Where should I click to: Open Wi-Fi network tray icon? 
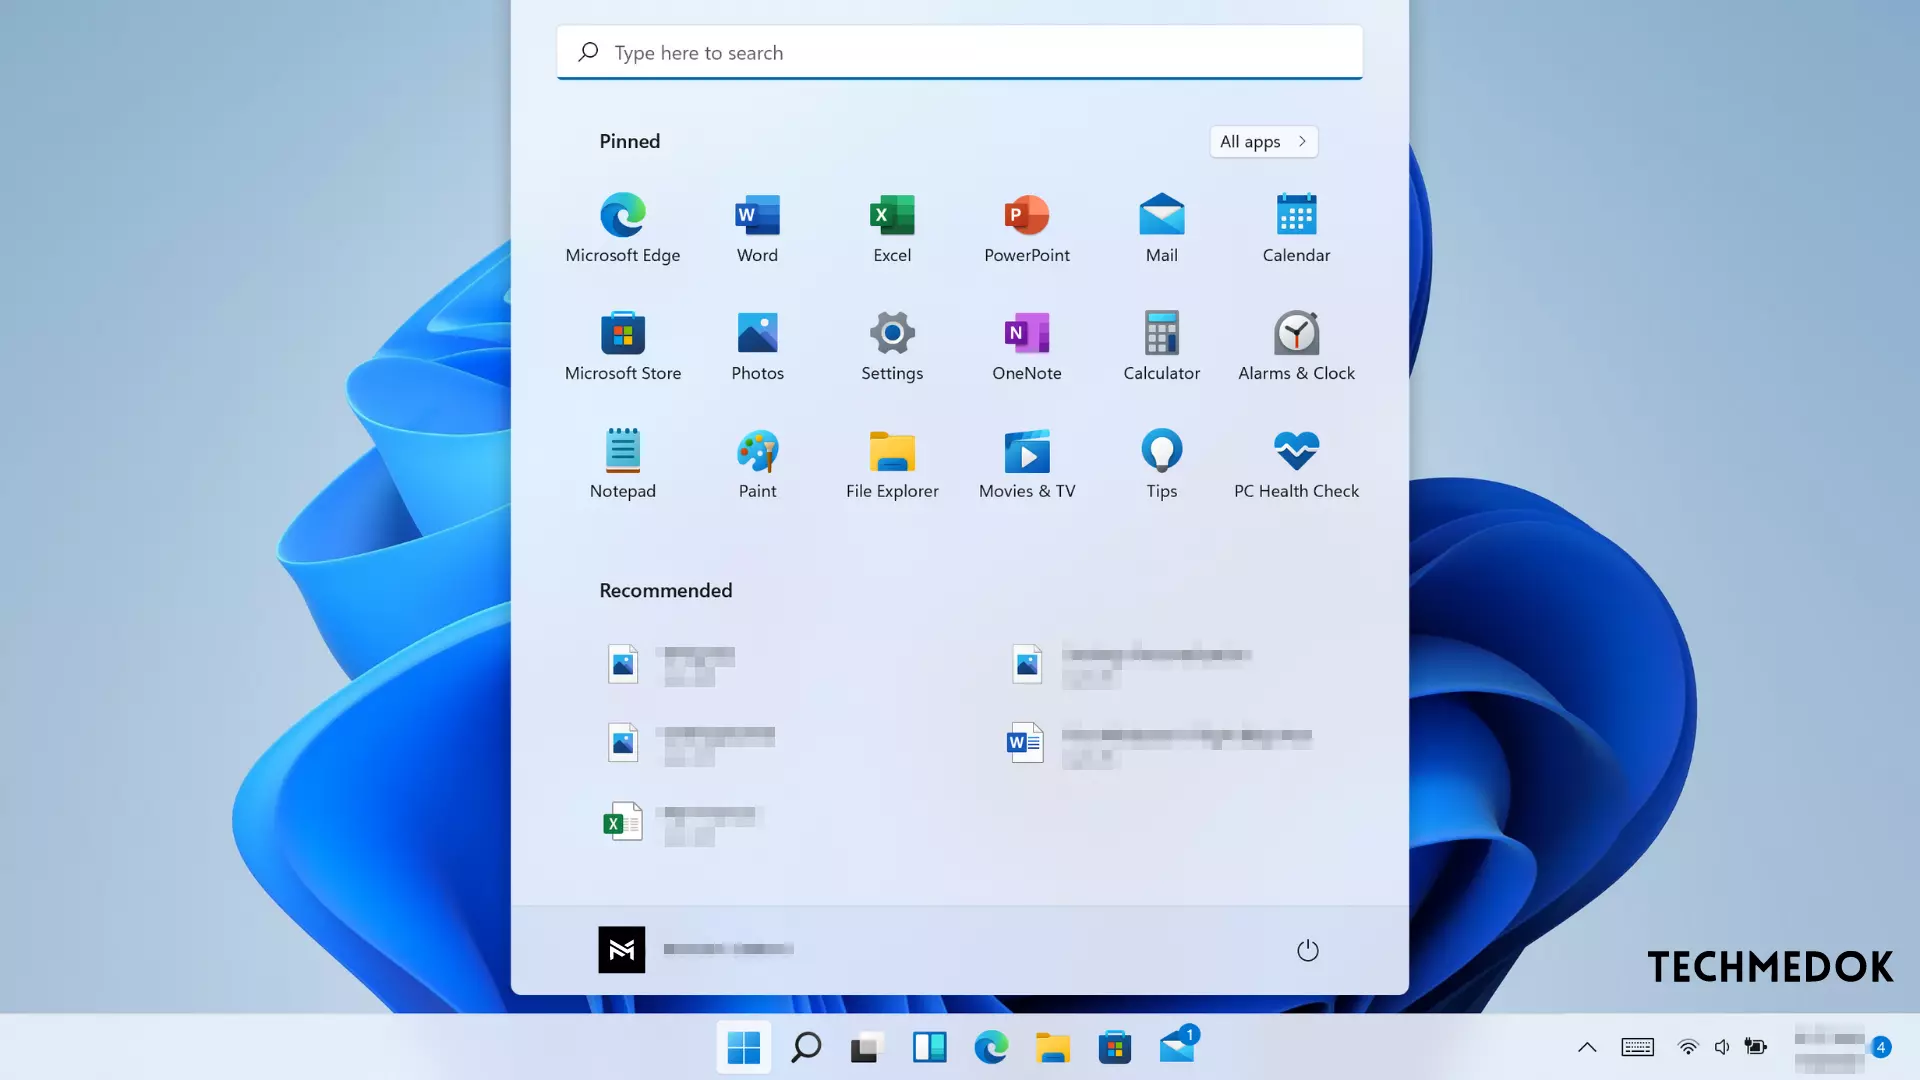[x=1688, y=1047]
